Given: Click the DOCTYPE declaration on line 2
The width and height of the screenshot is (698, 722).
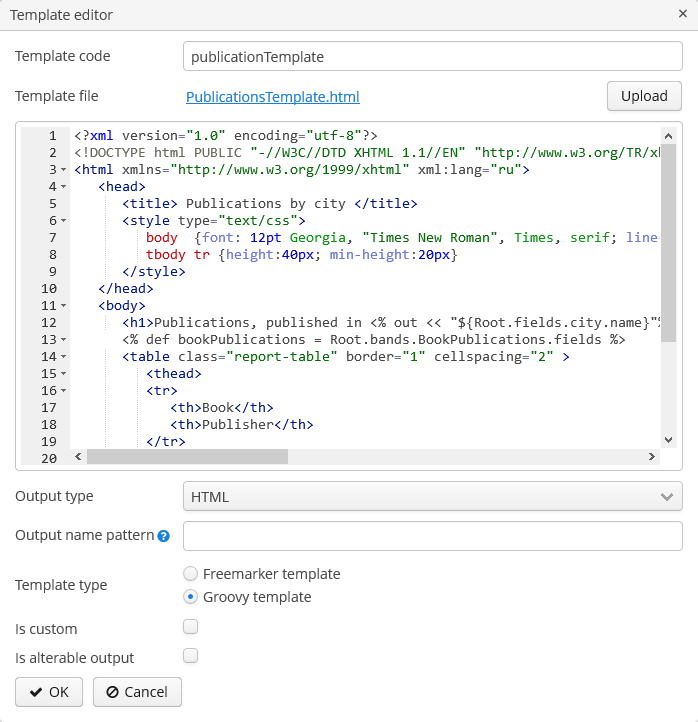Looking at the screenshot, I should 367,153.
